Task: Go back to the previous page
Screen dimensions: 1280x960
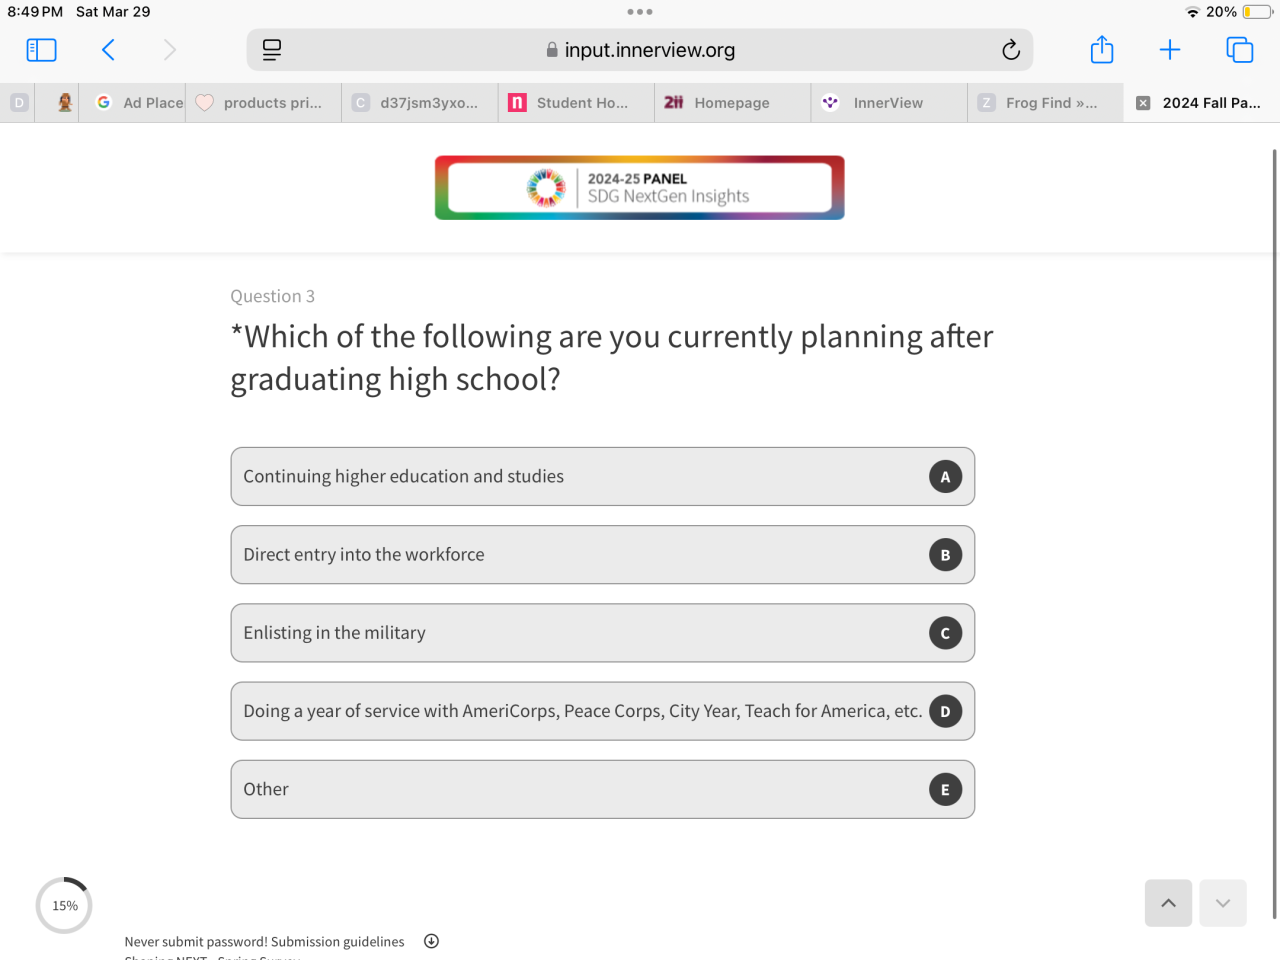Action: (108, 50)
